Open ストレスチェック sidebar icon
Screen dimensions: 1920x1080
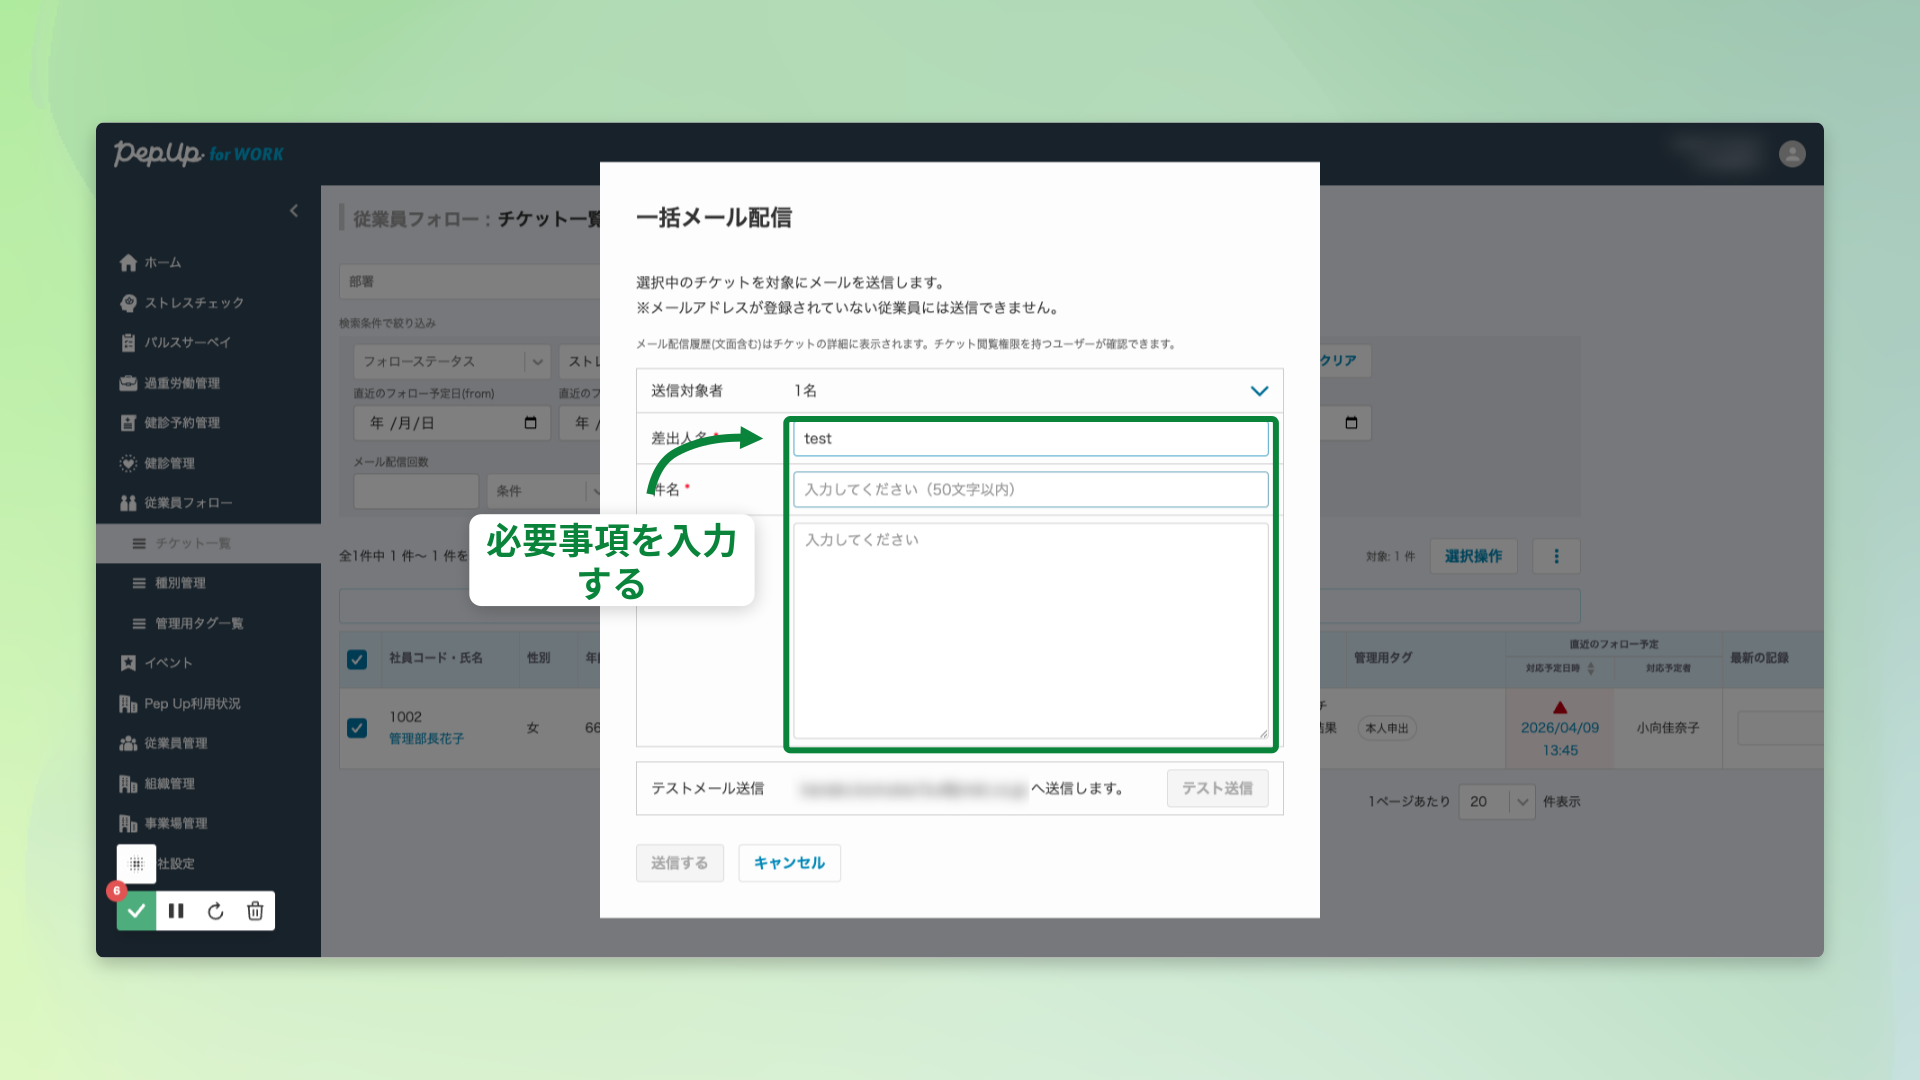coord(128,303)
